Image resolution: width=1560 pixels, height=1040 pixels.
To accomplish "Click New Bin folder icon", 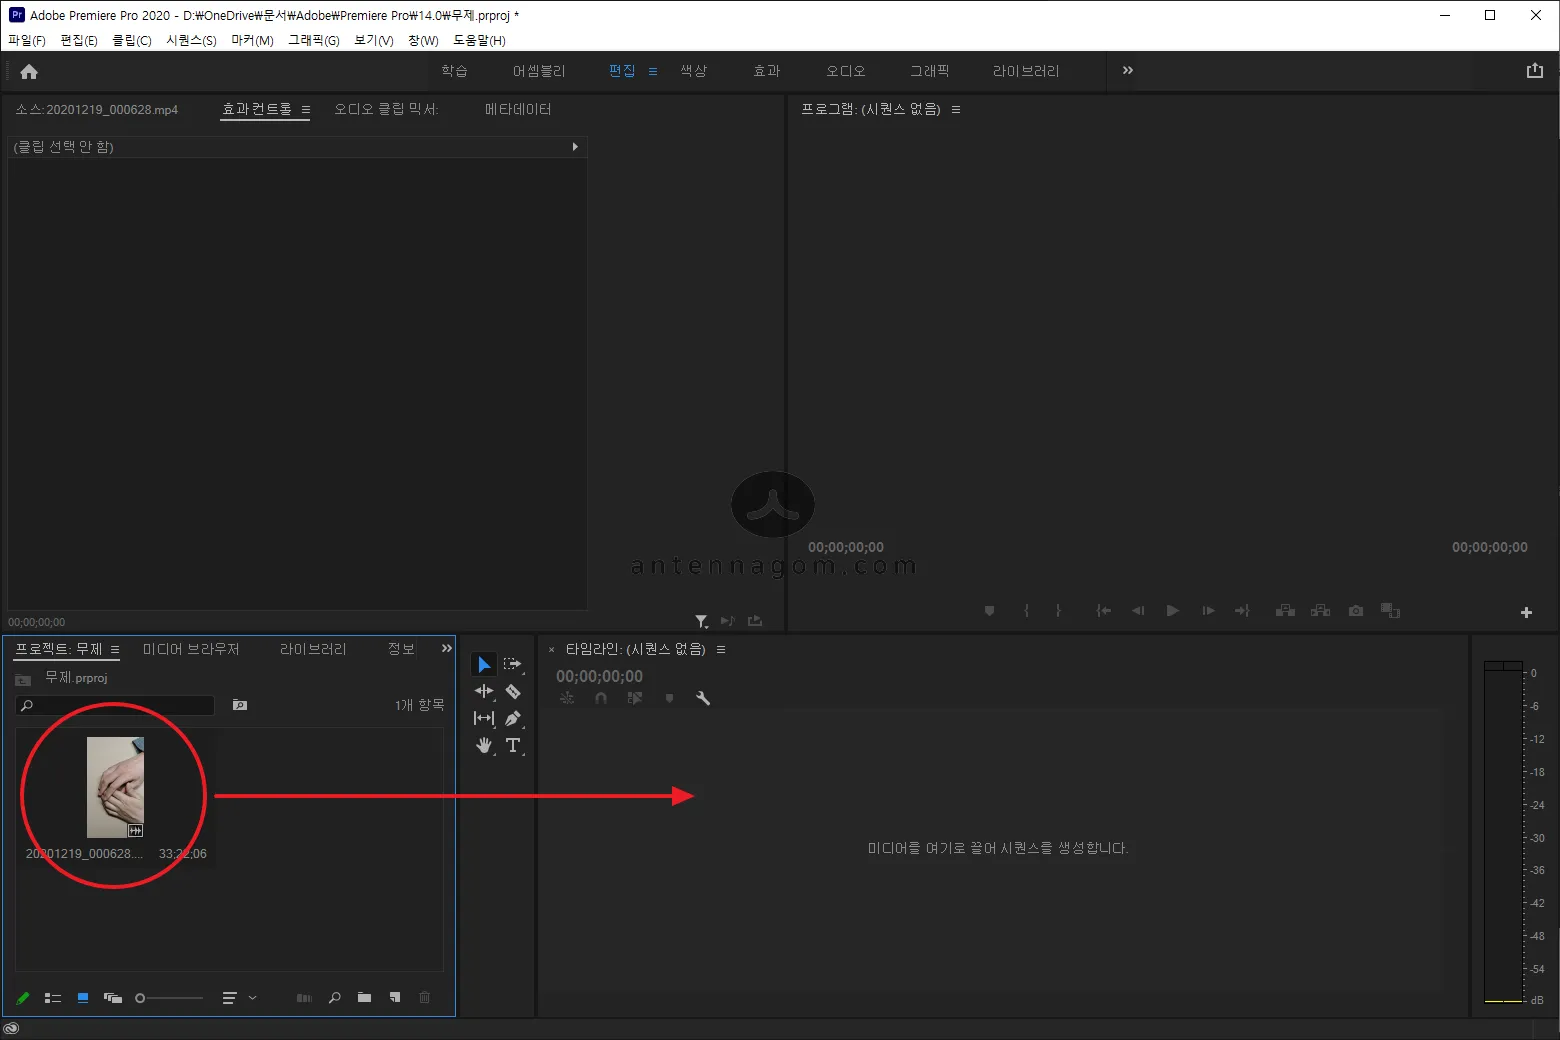I will 364,998.
